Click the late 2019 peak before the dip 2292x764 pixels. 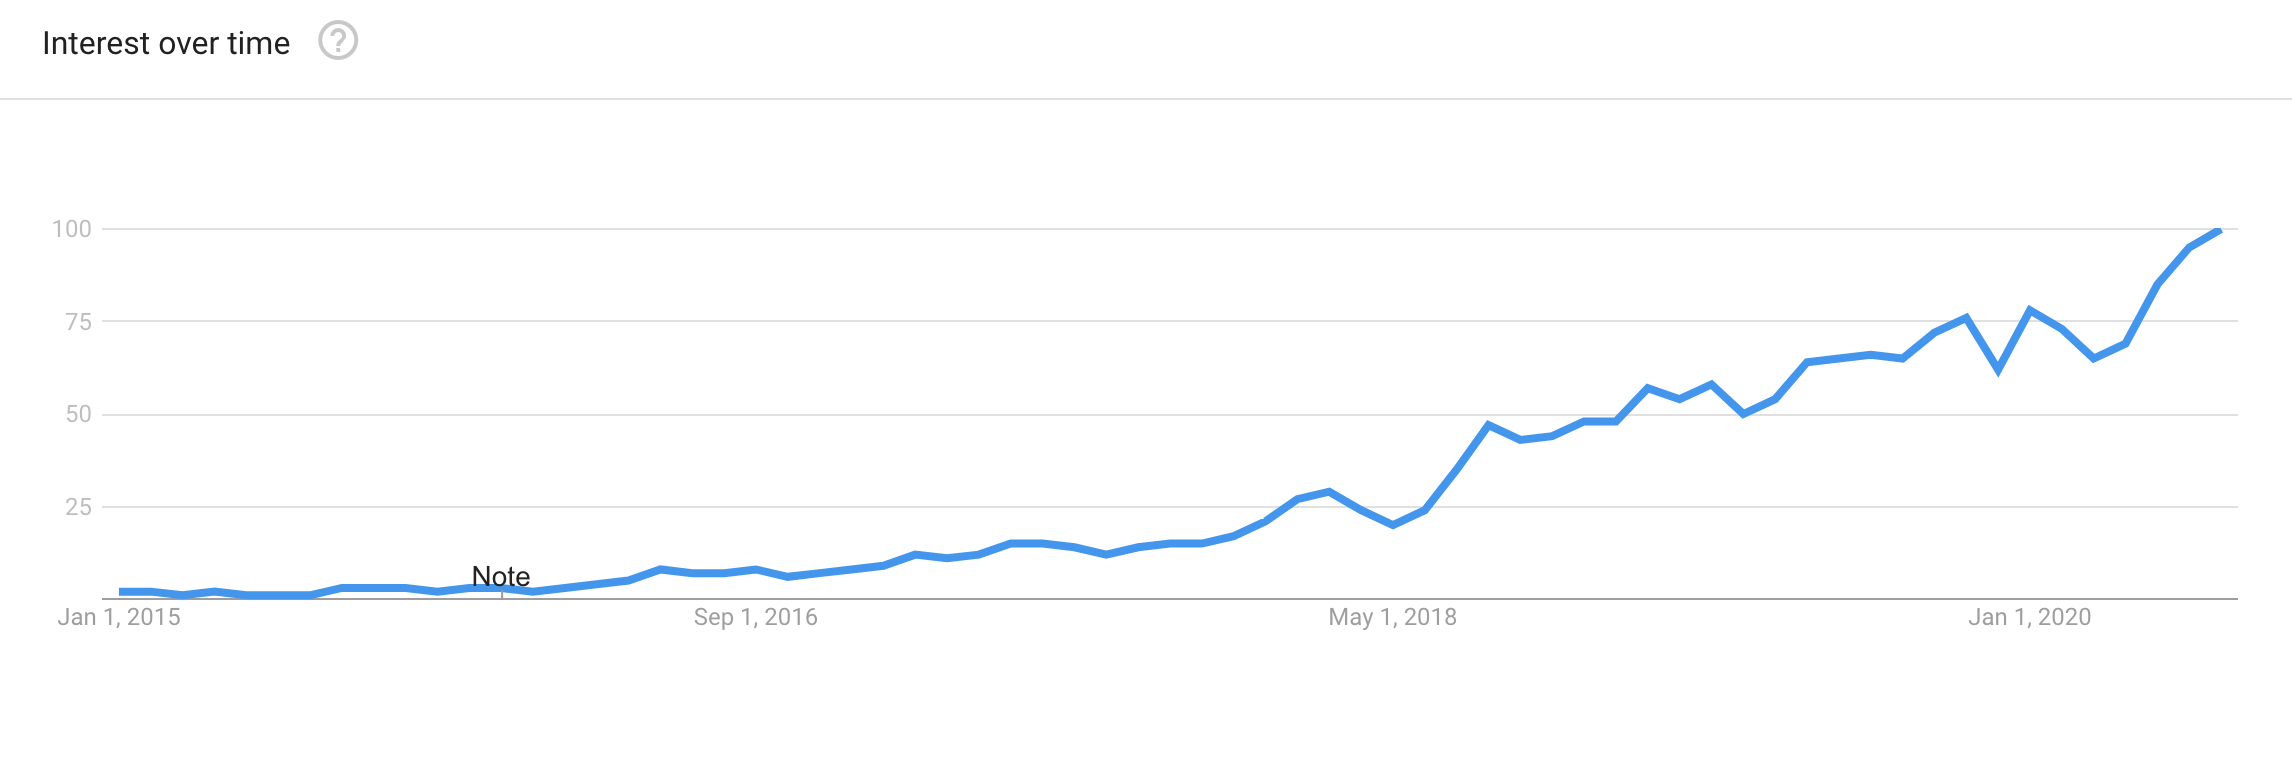pos(1966,318)
